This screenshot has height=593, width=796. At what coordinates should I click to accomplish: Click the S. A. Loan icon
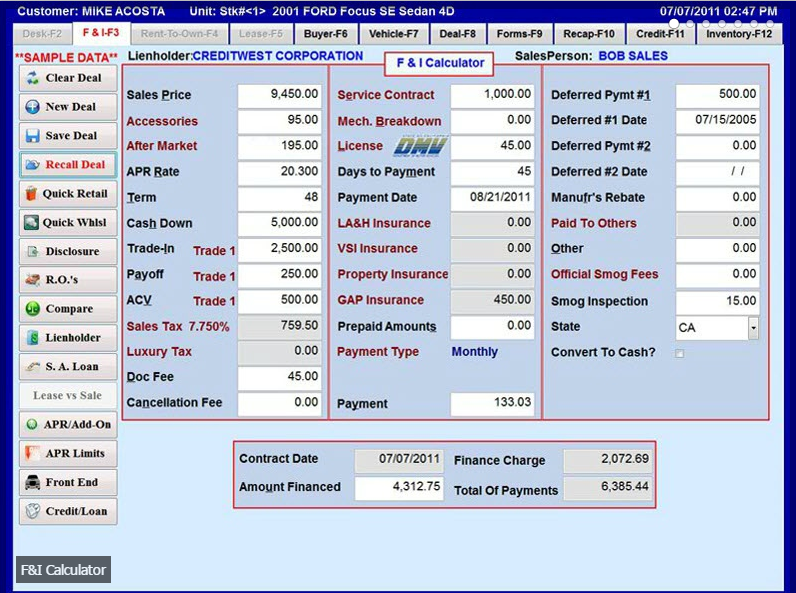pos(33,366)
